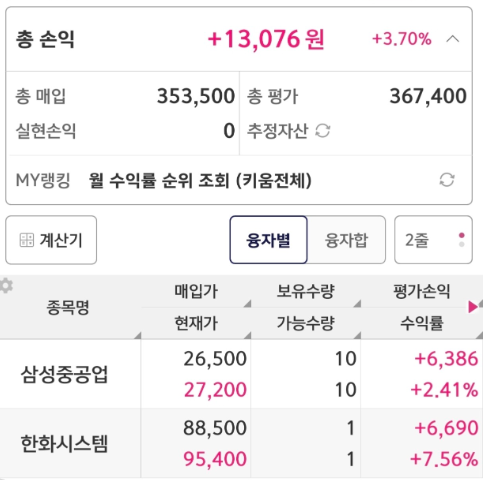483x480 pixels.
Task: Sort by the 종목명 column header
Action: [68, 307]
